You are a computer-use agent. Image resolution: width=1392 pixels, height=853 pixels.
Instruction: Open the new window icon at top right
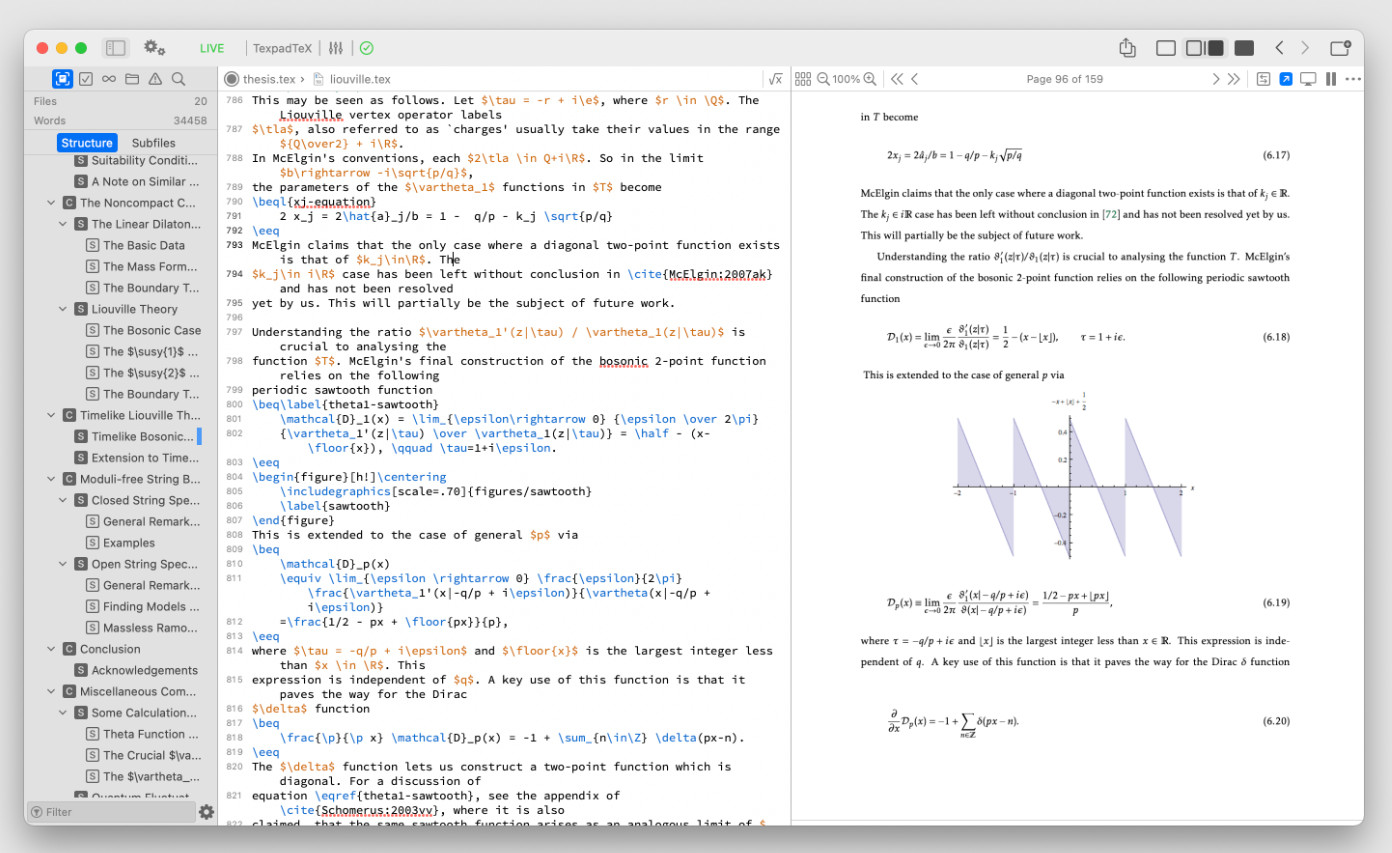click(1340, 48)
